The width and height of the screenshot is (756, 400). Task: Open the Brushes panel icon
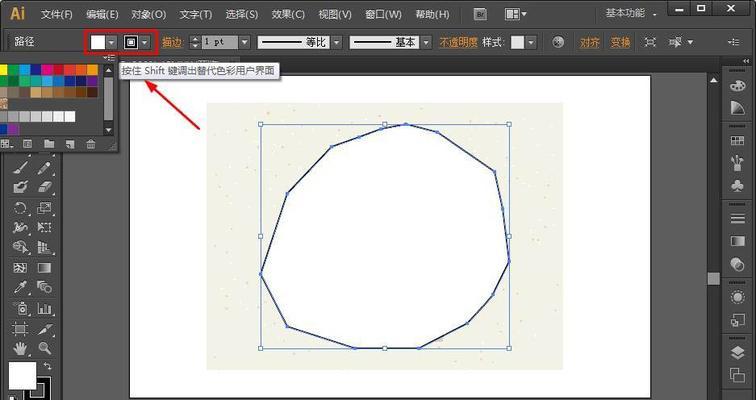pos(738,162)
